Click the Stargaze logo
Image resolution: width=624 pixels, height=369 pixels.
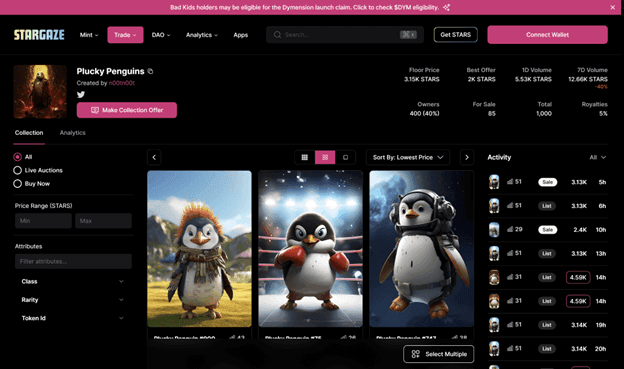coord(39,35)
